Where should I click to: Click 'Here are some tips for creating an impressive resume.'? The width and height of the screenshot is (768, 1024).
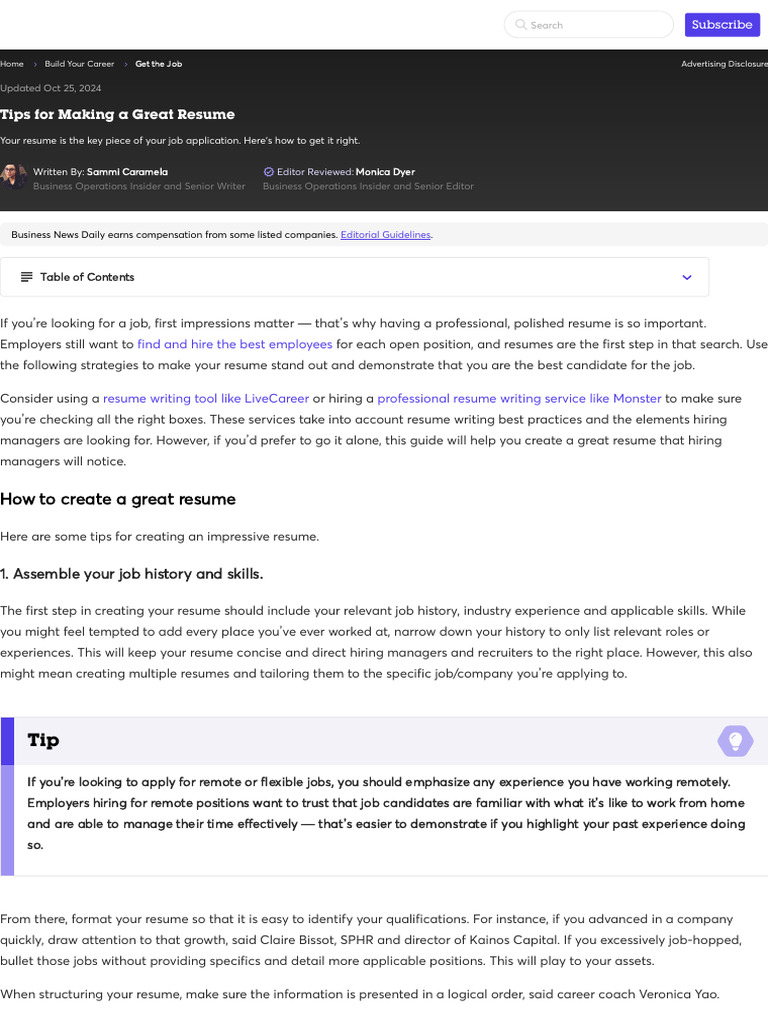[x=159, y=537]
